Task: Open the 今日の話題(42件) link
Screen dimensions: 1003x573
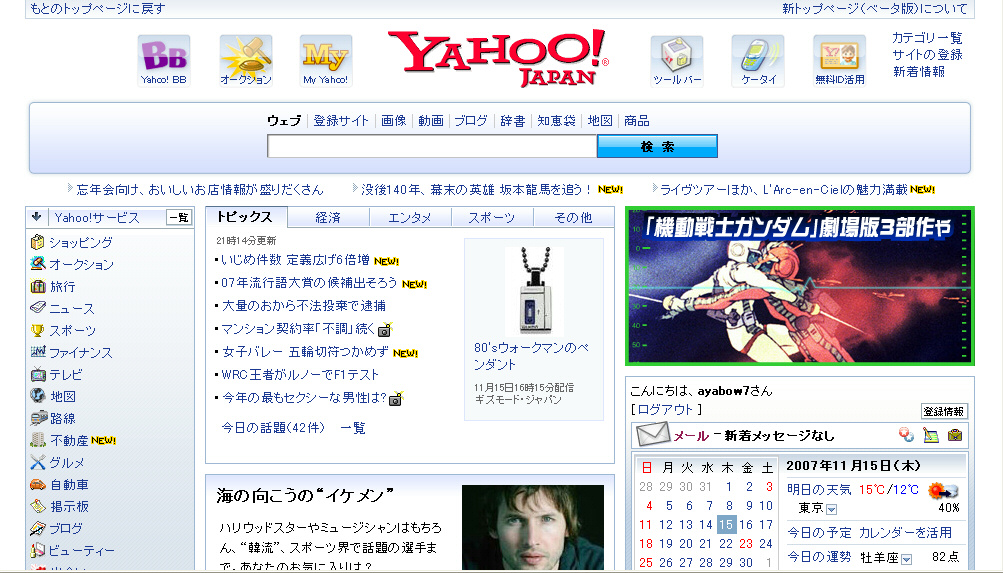Action: click(x=273, y=428)
